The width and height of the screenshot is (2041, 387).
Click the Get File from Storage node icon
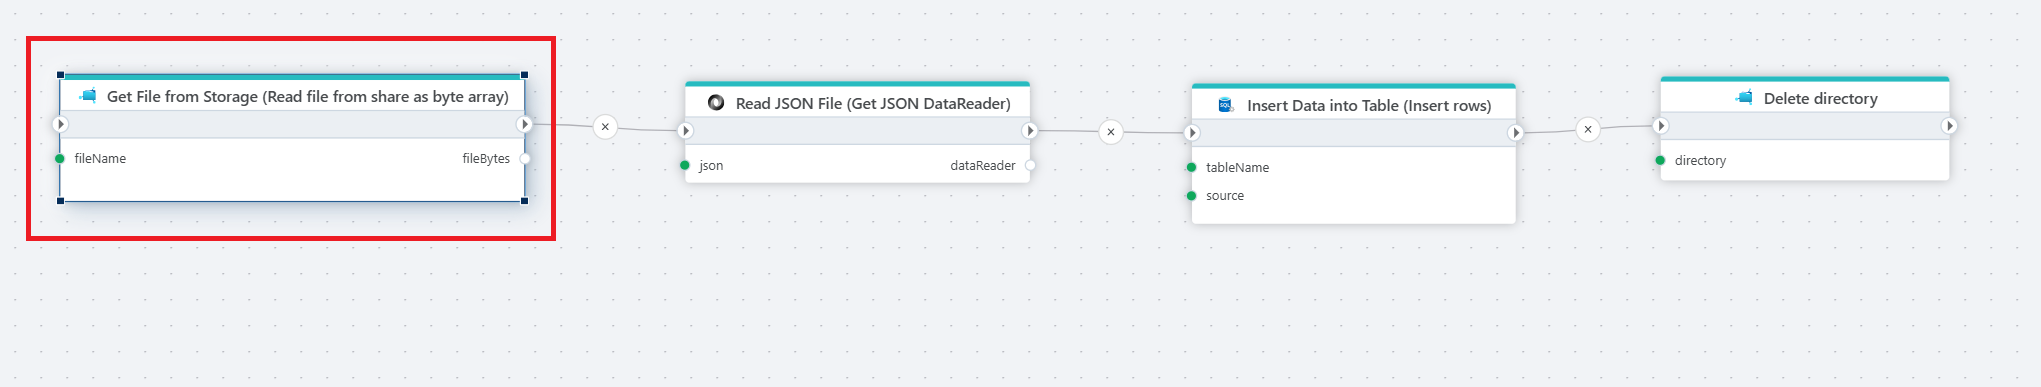pyautogui.click(x=89, y=96)
